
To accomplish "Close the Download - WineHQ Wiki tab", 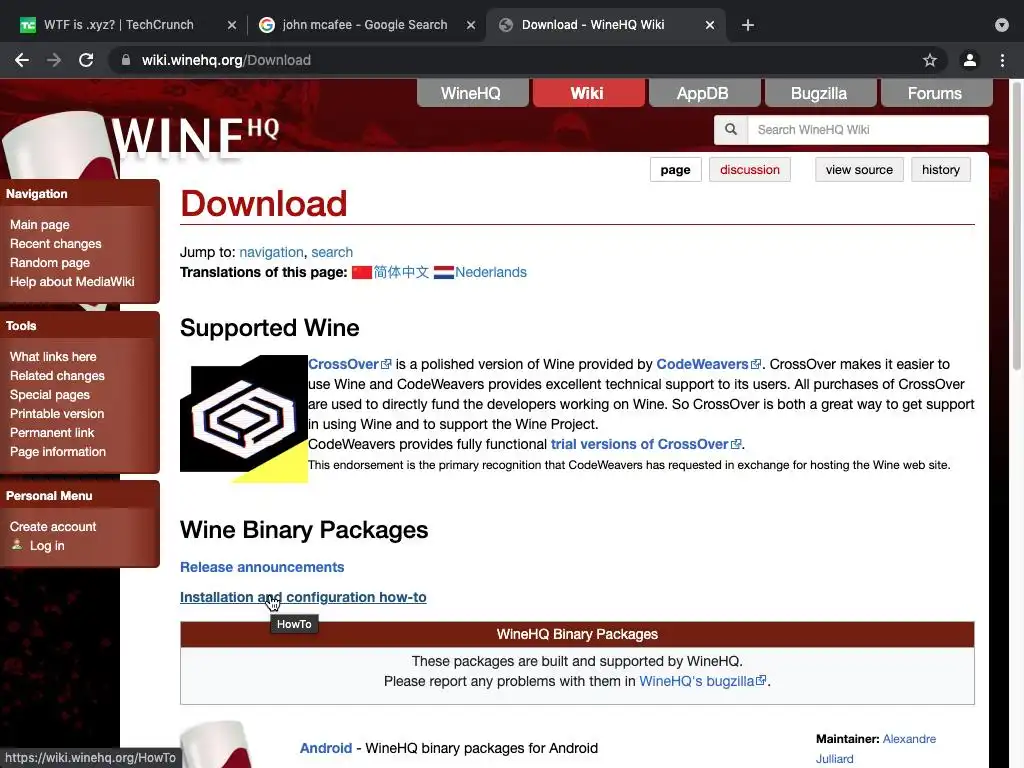I will 710,25.
